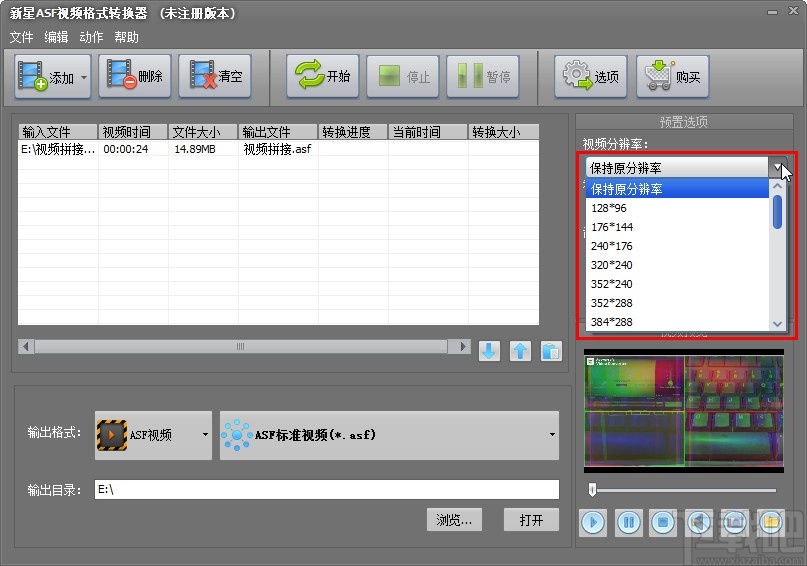The width and height of the screenshot is (807, 566).
Task: Open the 选项 (options) gear button
Action: pos(590,77)
